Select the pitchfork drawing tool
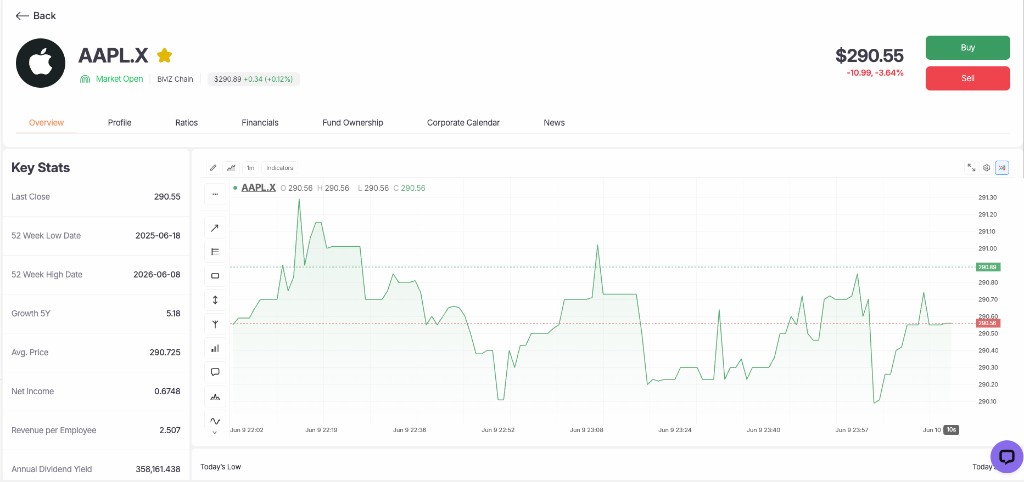The image size is (1024, 482). 215,324
